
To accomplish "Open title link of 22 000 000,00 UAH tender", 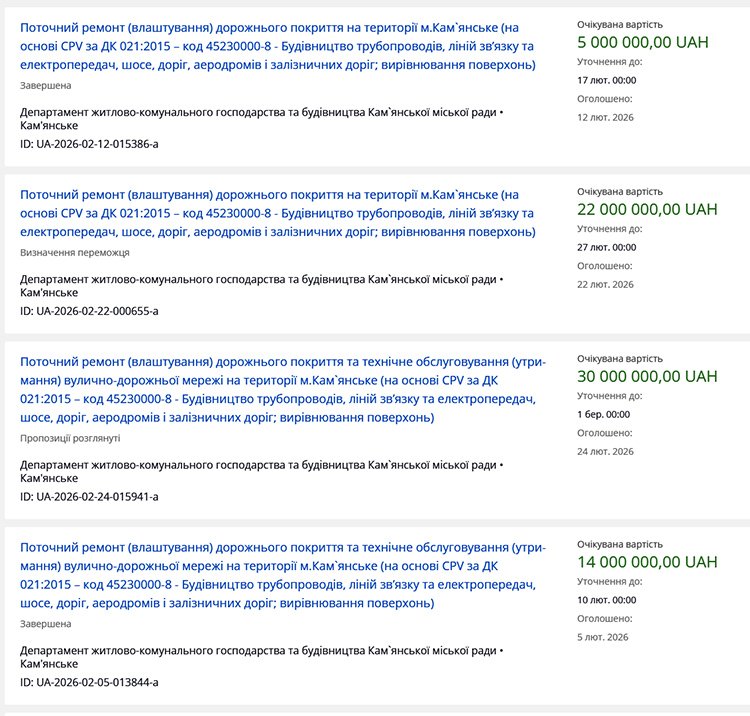I will [x=277, y=213].
